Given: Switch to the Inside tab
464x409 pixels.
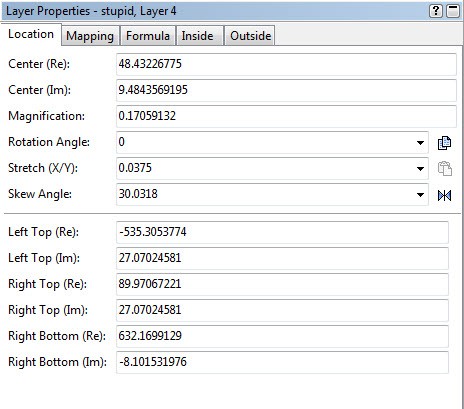Looking at the screenshot, I should (199, 36).
